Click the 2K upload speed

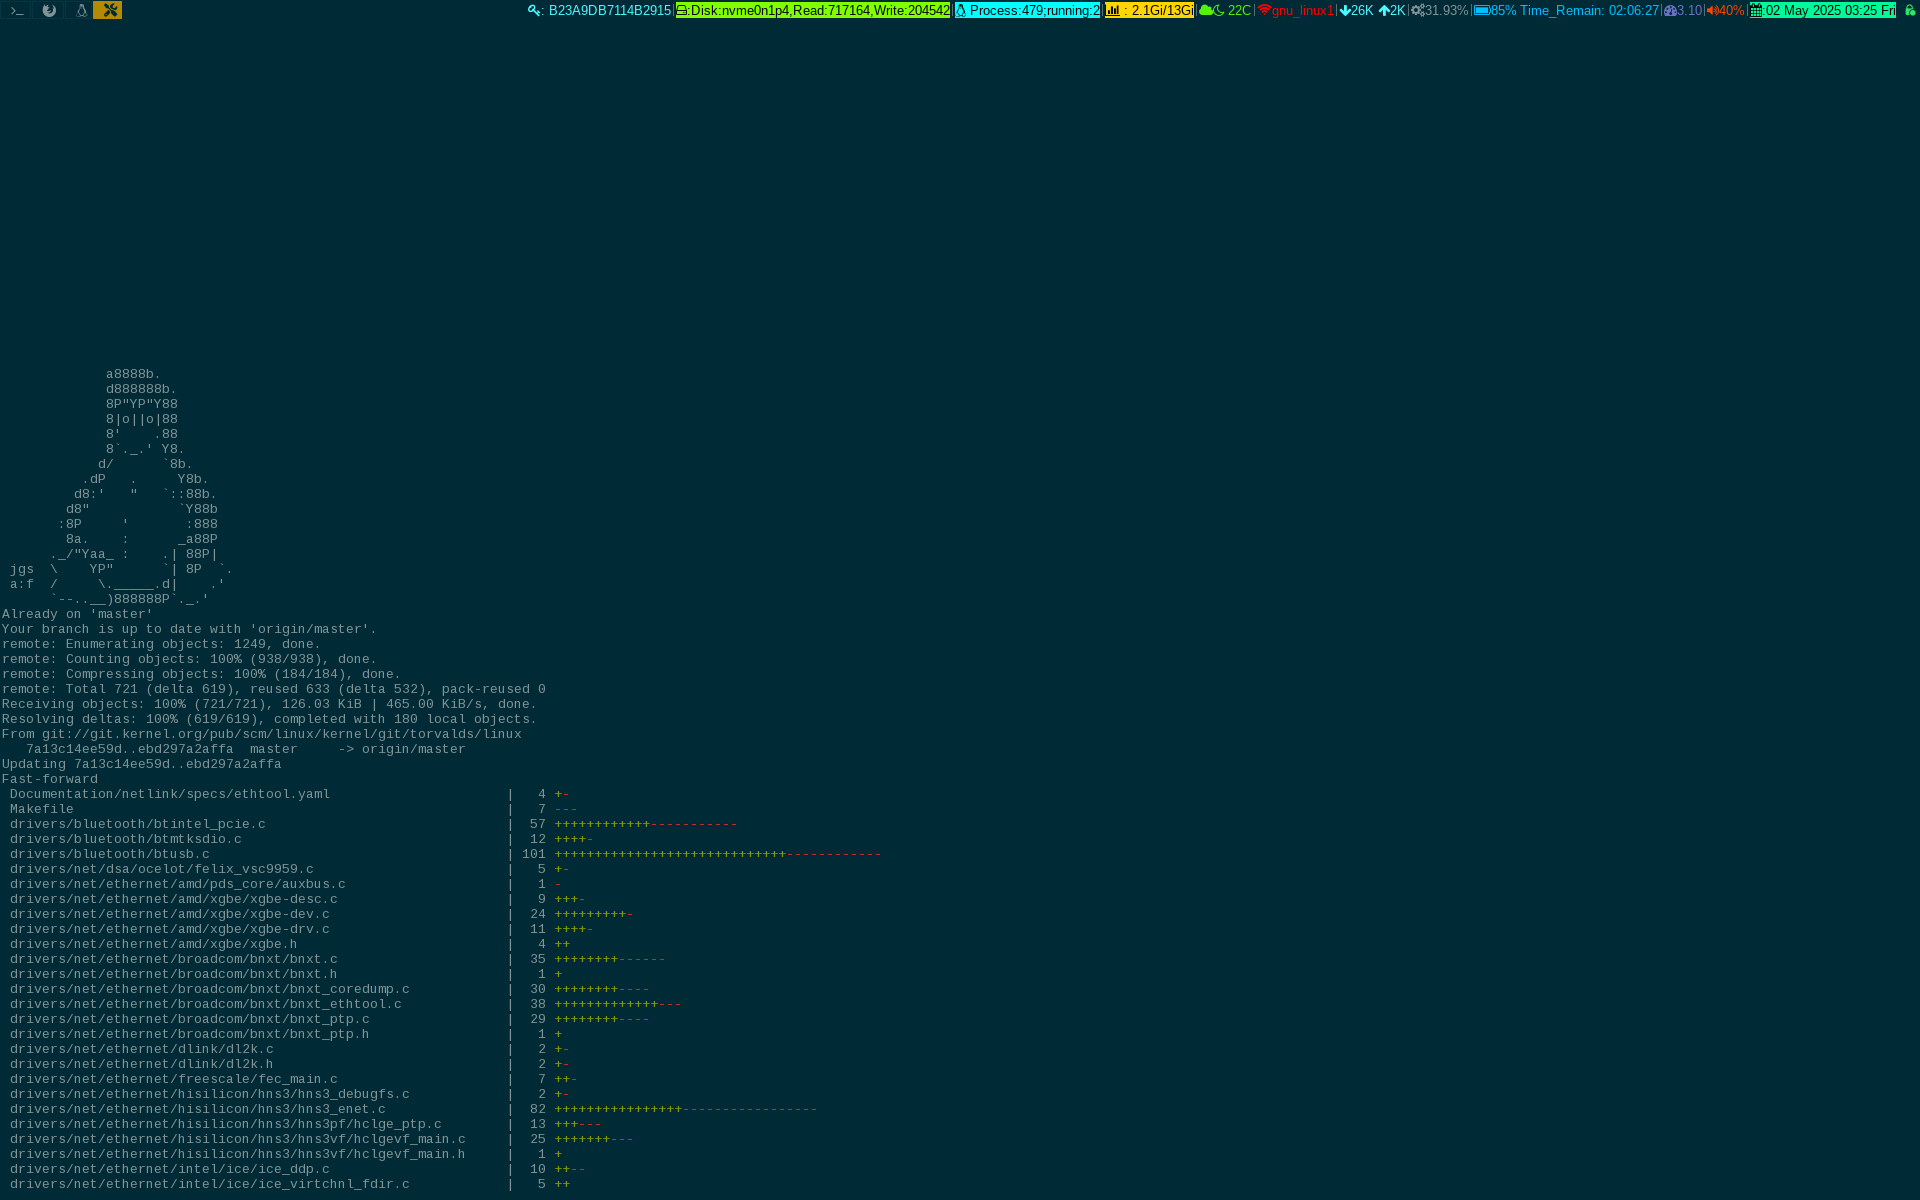(x=1398, y=10)
